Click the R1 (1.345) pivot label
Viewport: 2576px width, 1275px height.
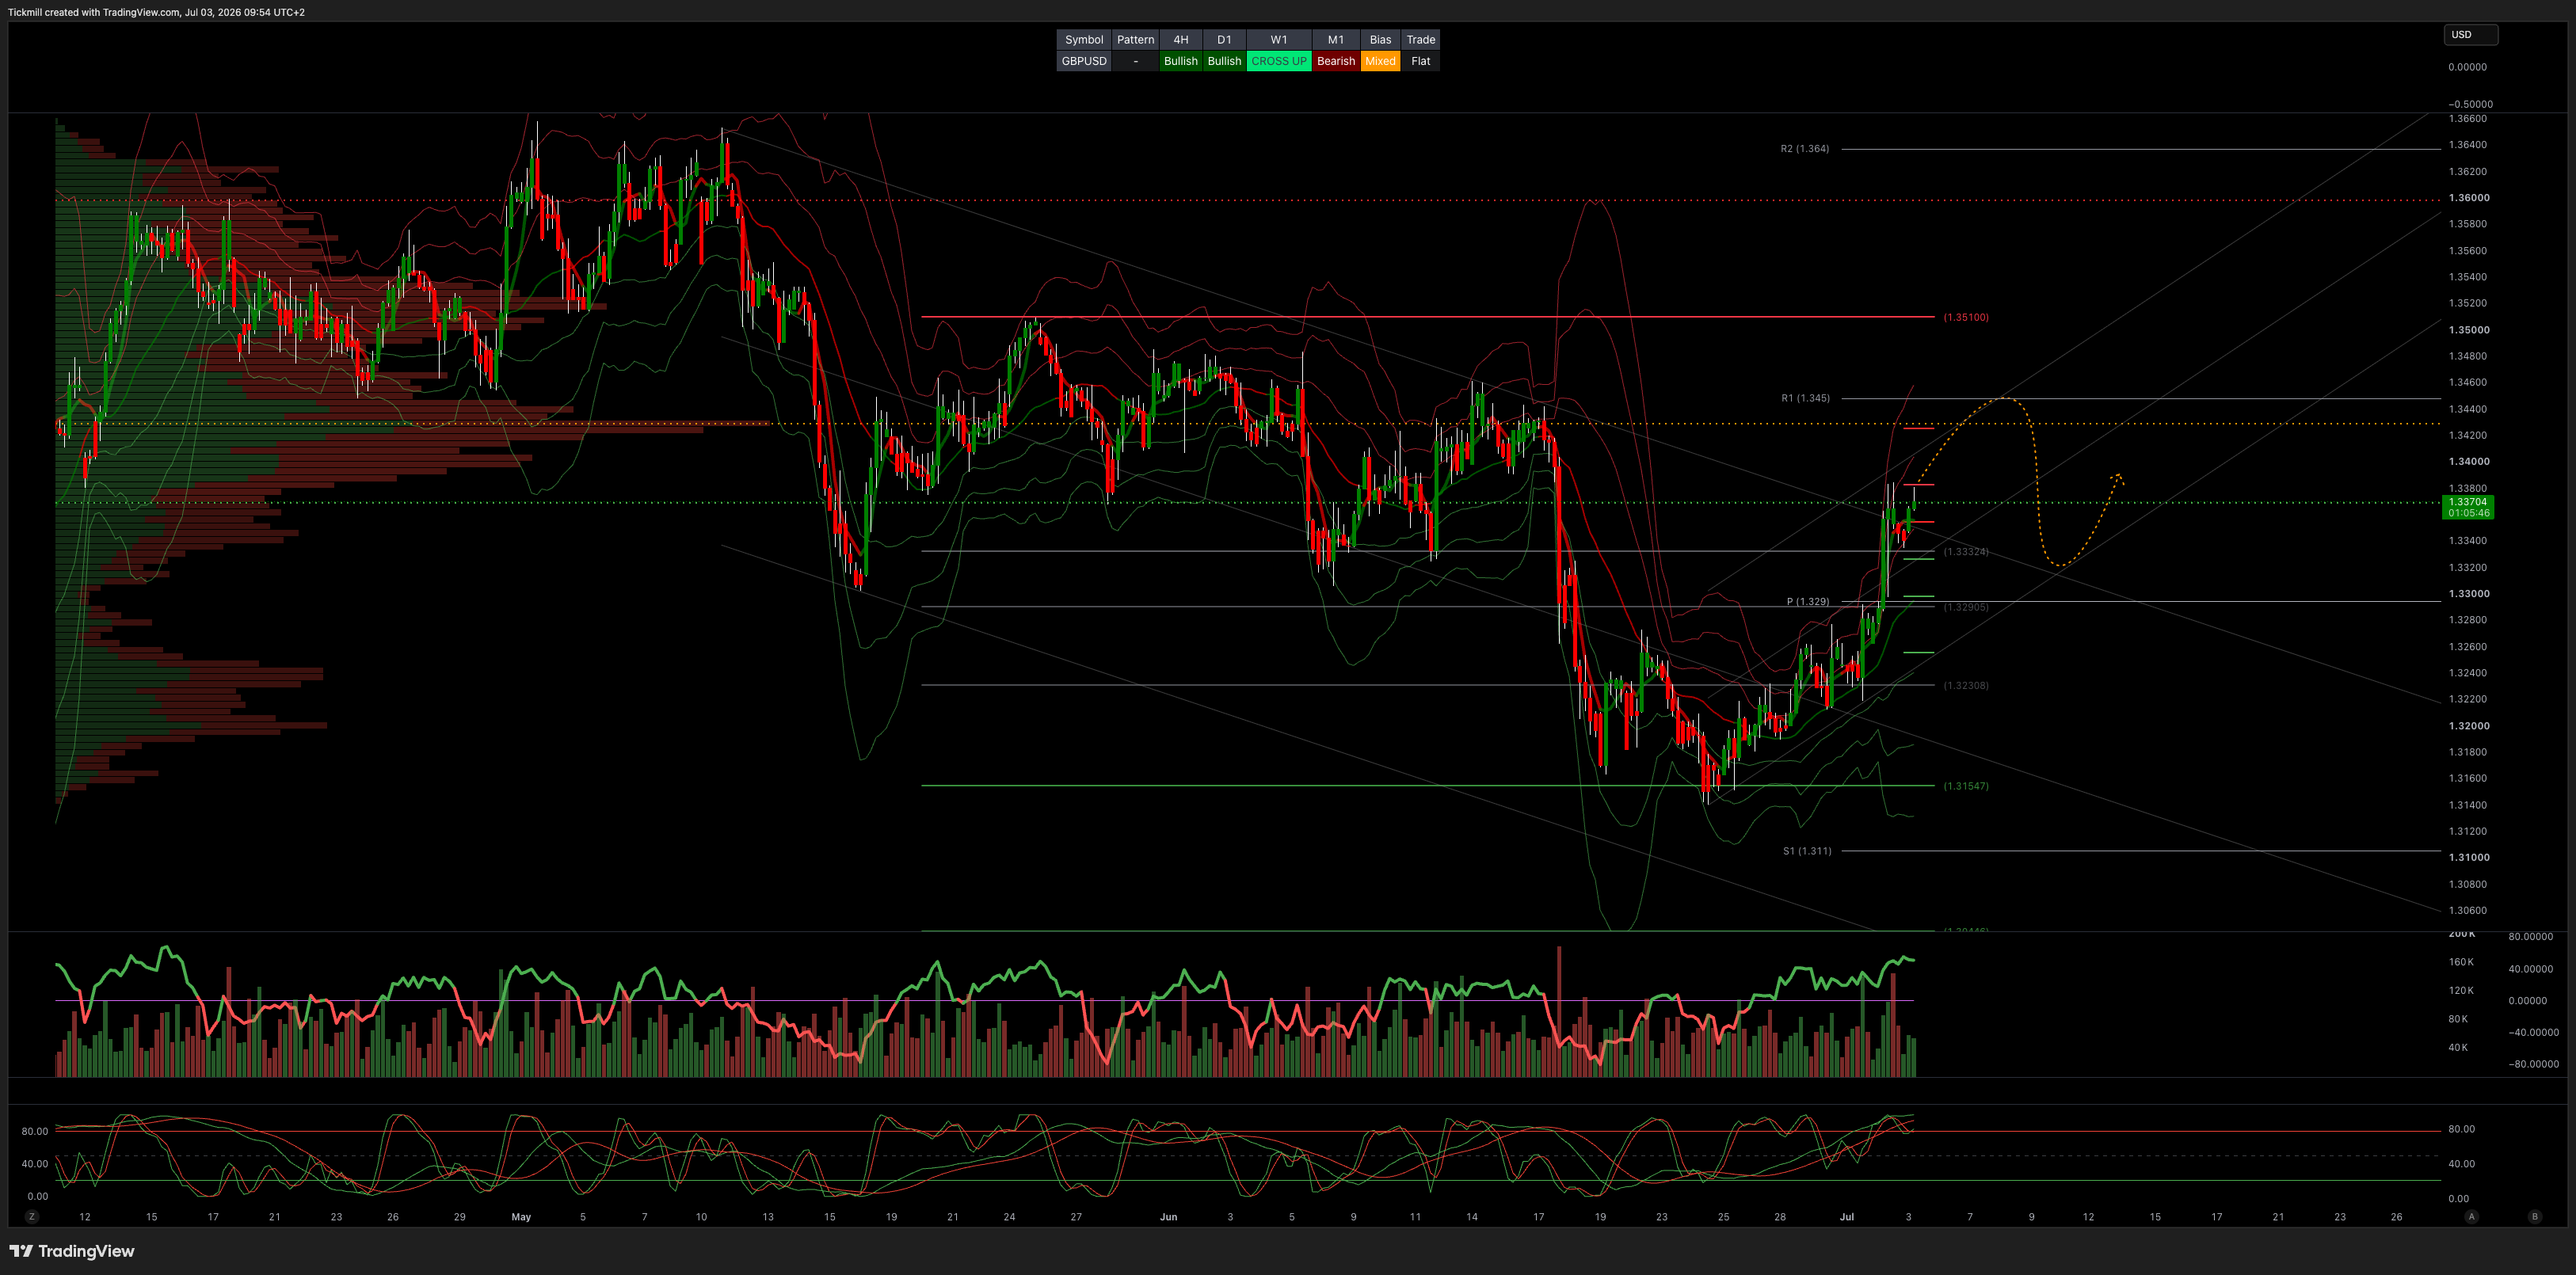coord(1805,398)
